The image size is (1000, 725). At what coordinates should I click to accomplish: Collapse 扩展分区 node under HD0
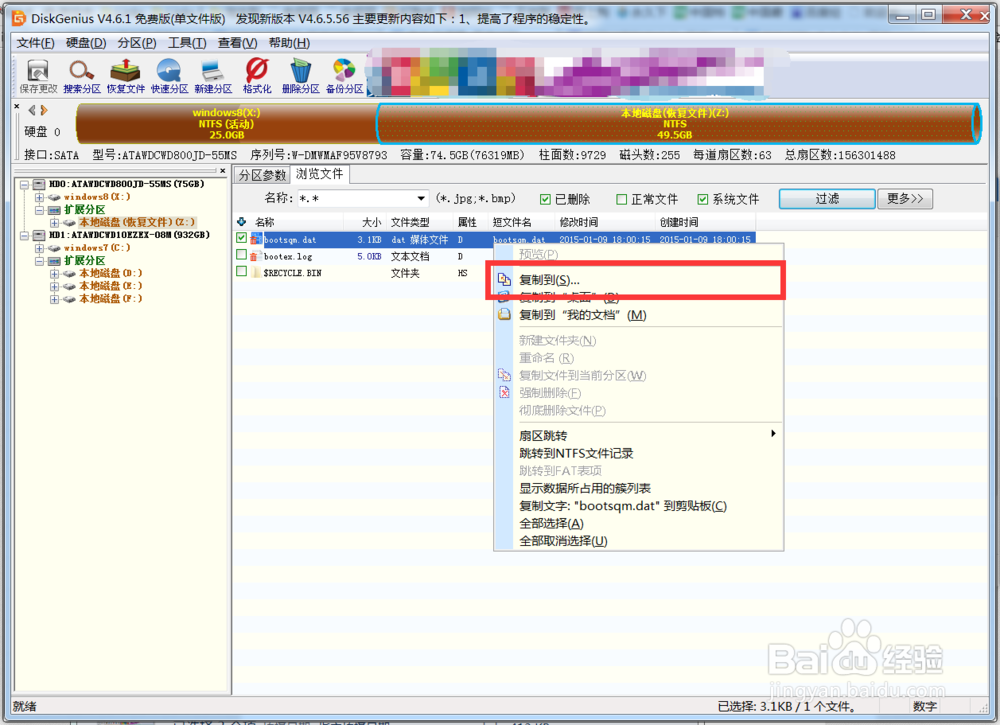pos(40,210)
